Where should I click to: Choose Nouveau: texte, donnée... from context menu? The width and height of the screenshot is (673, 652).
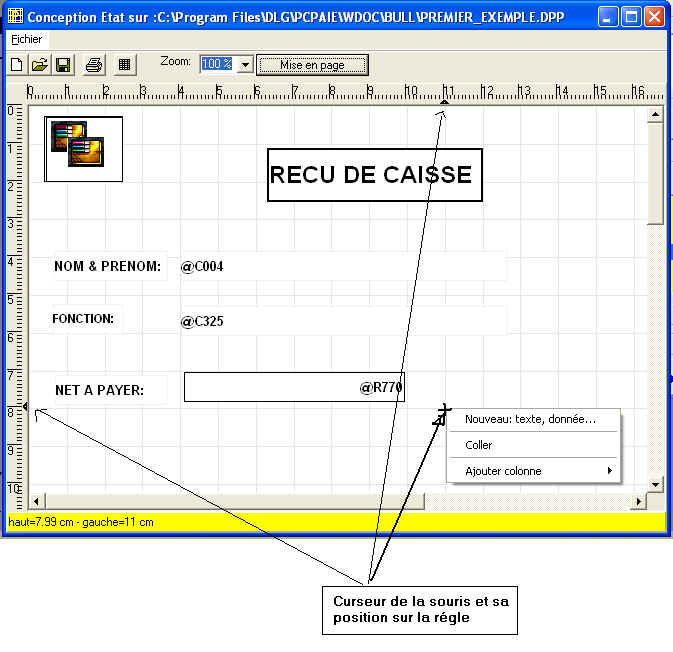click(530, 420)
